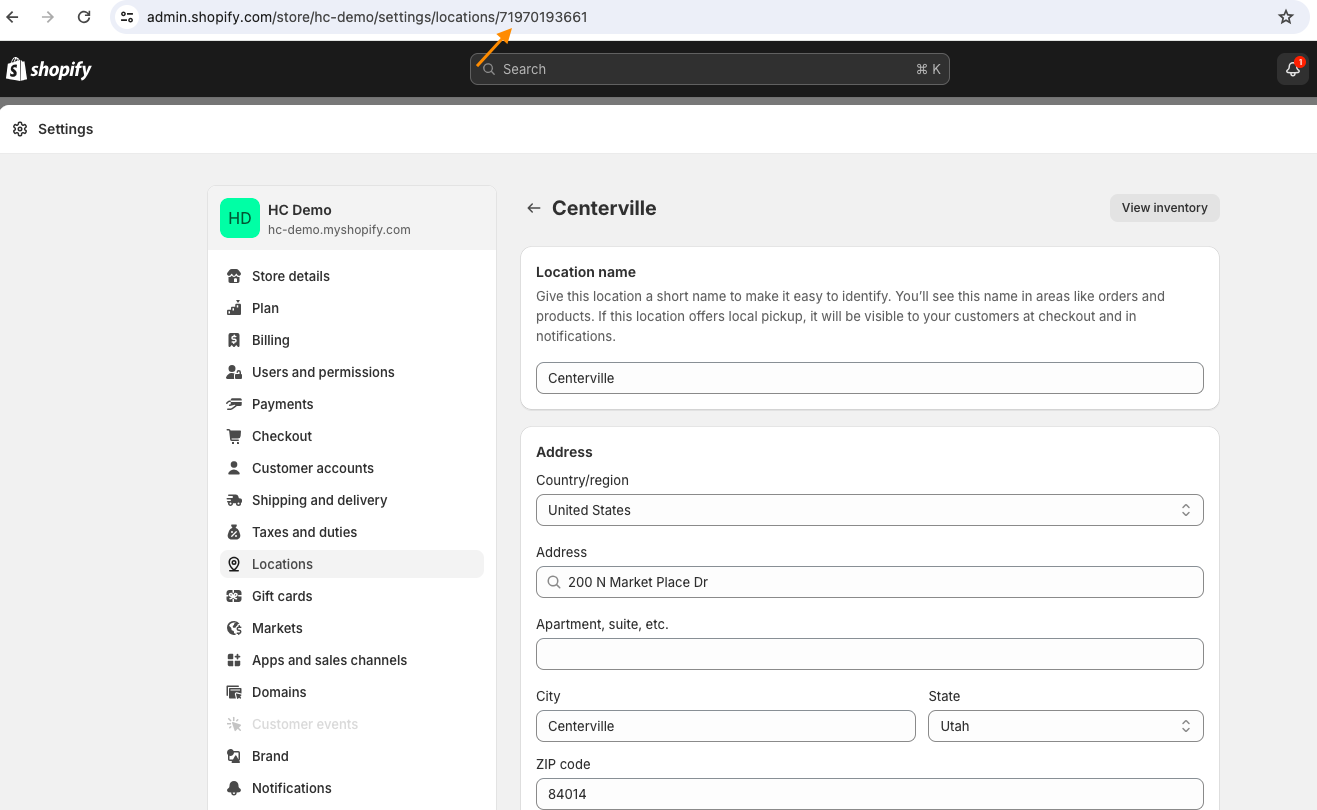Click the View inventory button

tap(1164, 208)
